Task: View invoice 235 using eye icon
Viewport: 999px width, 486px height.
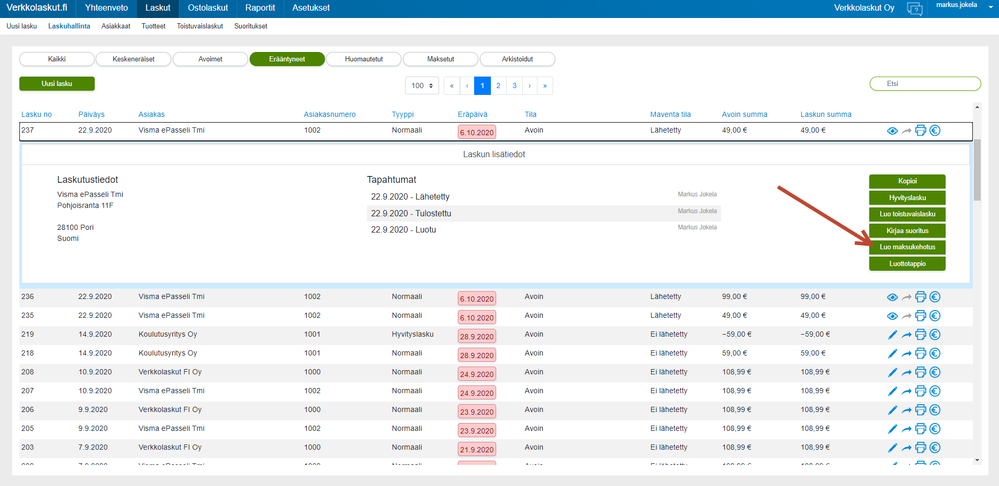Action: (x=892, y=315)
